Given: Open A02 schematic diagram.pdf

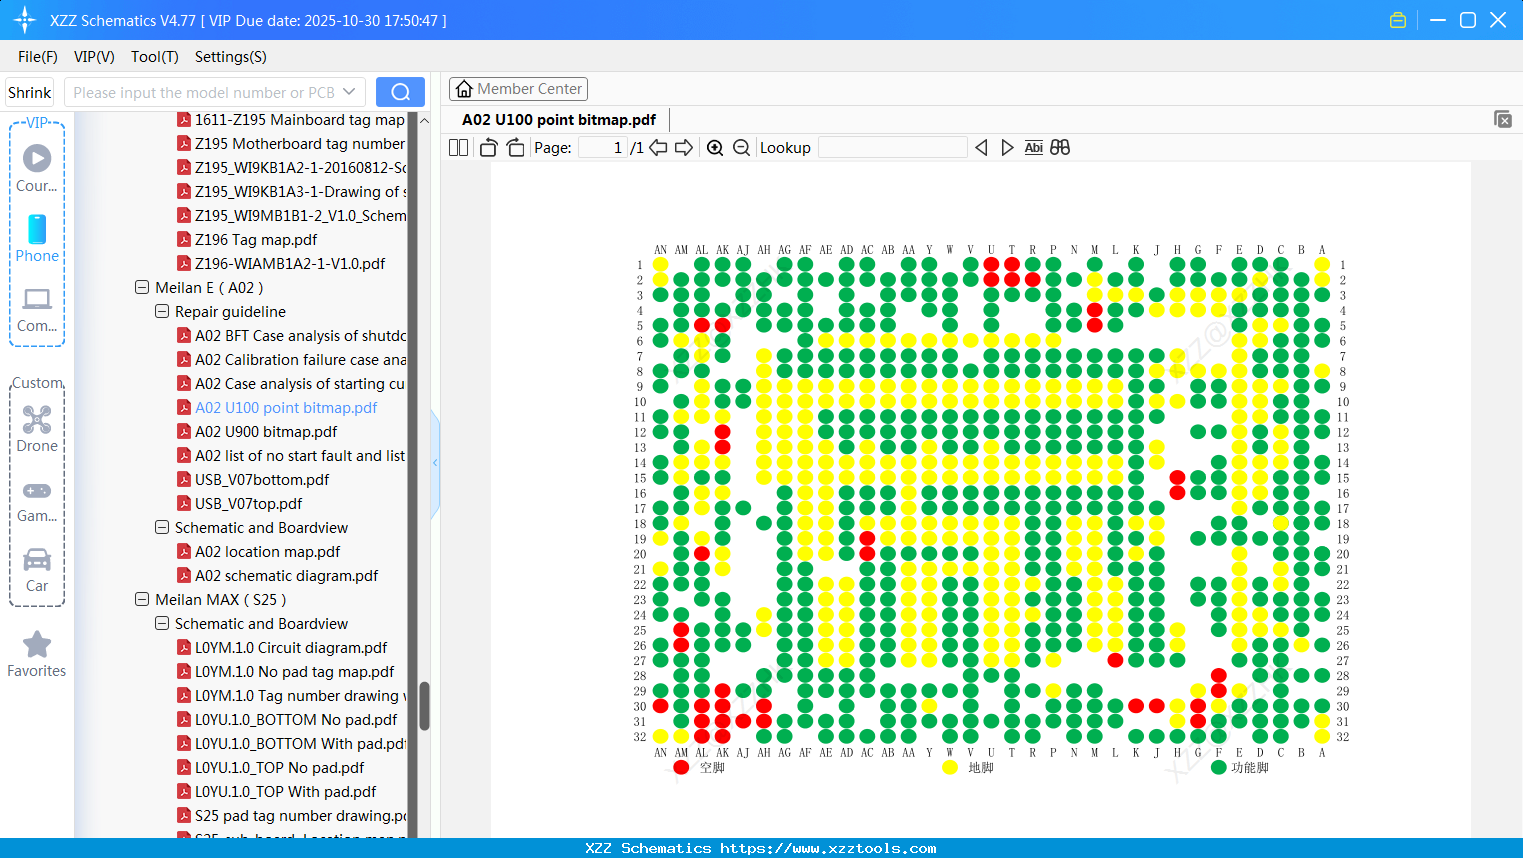Looking at the screenshot, I should click(x=286, y=576).
